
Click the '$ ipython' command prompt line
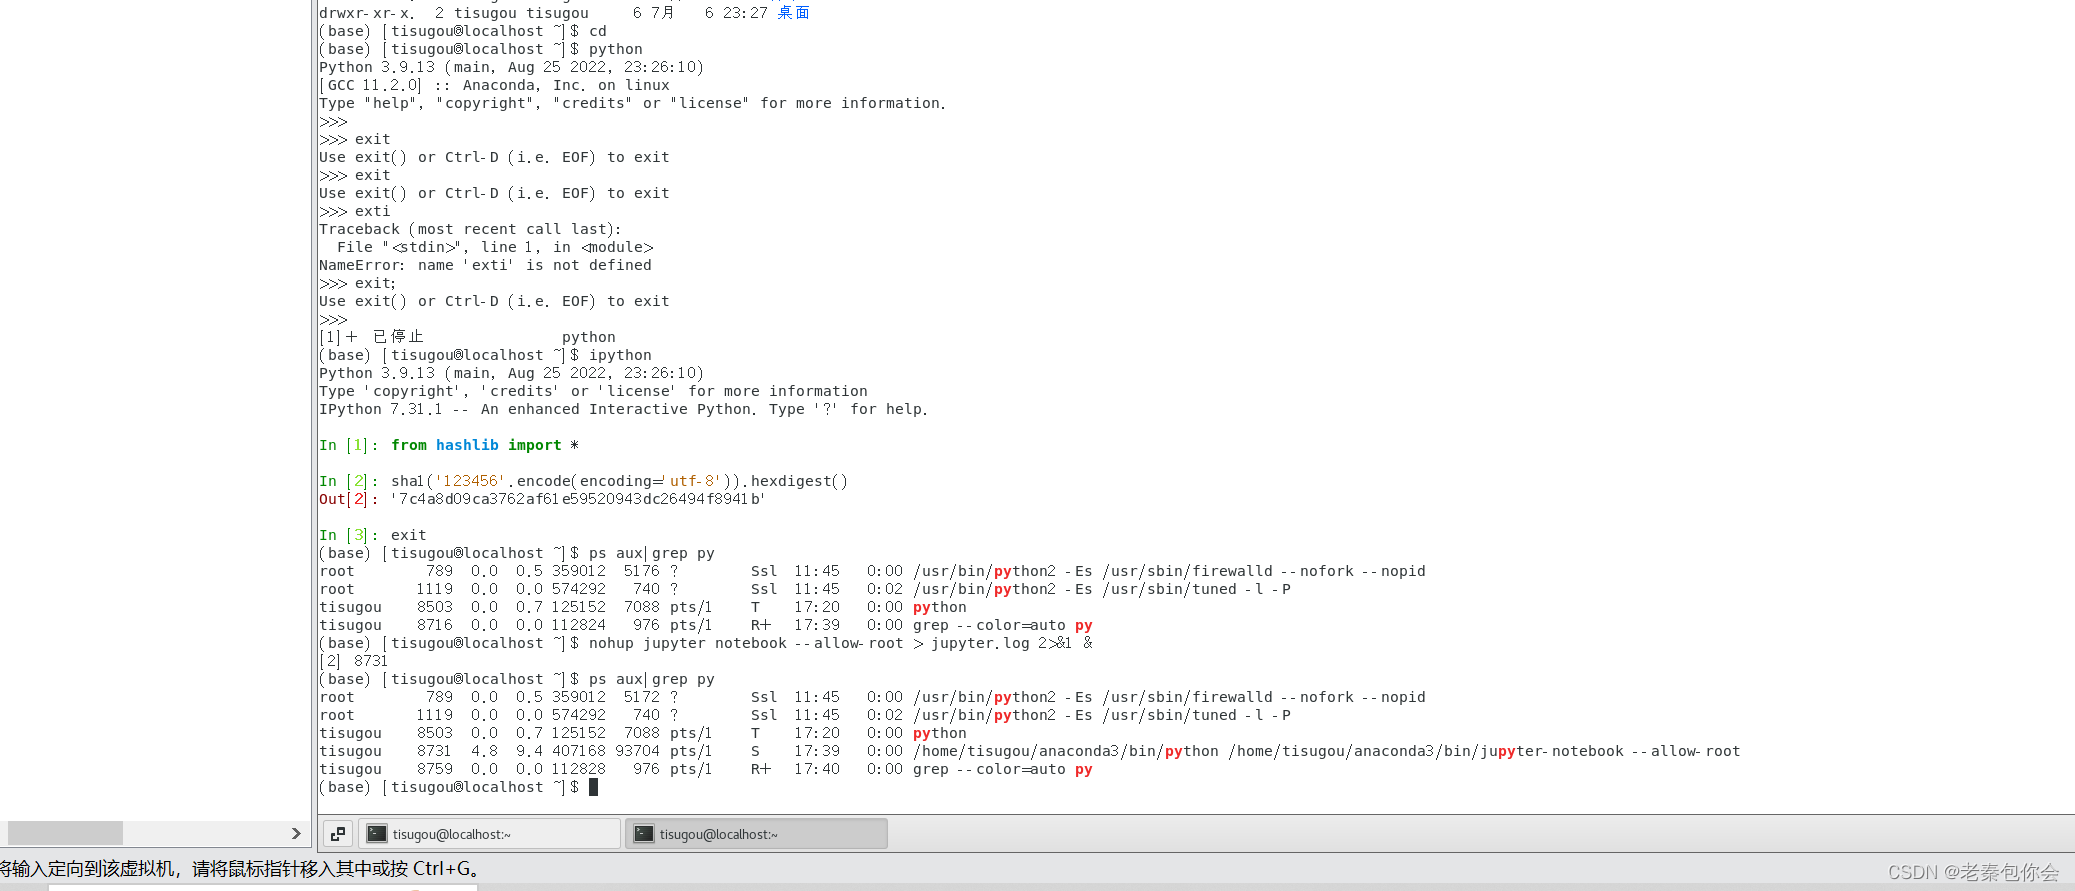click(485, 355)
